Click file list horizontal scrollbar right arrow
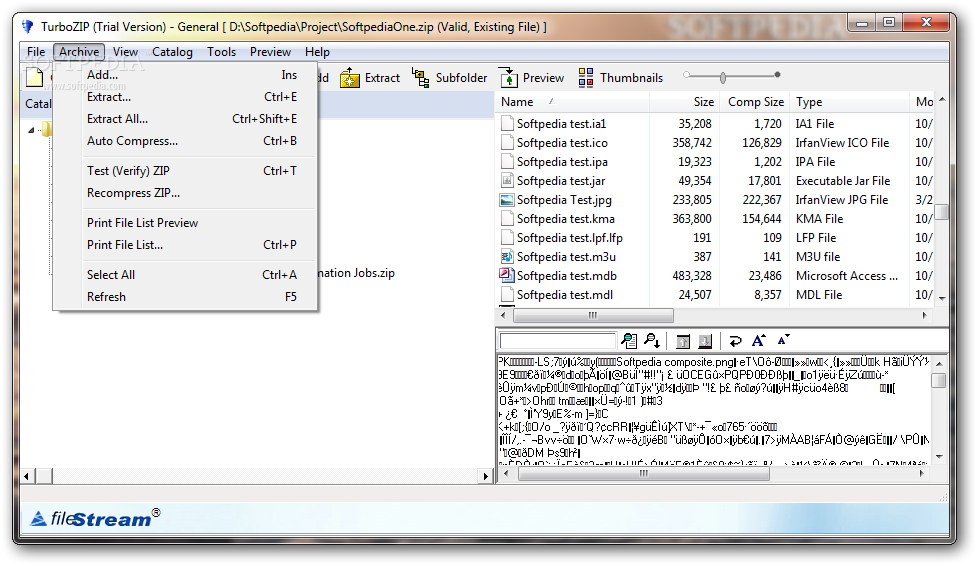977x565 pixels. [x=925, y=315]
